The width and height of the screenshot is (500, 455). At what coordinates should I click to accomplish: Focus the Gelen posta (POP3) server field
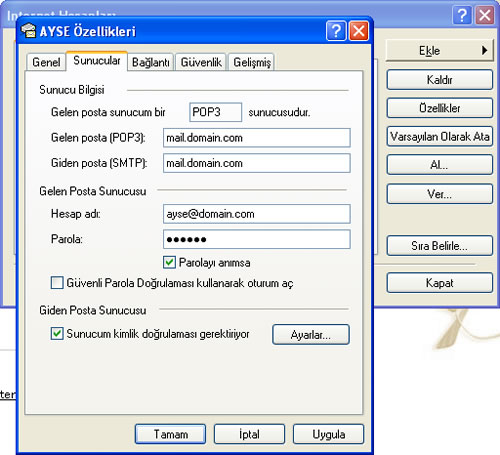coord(257,138)
